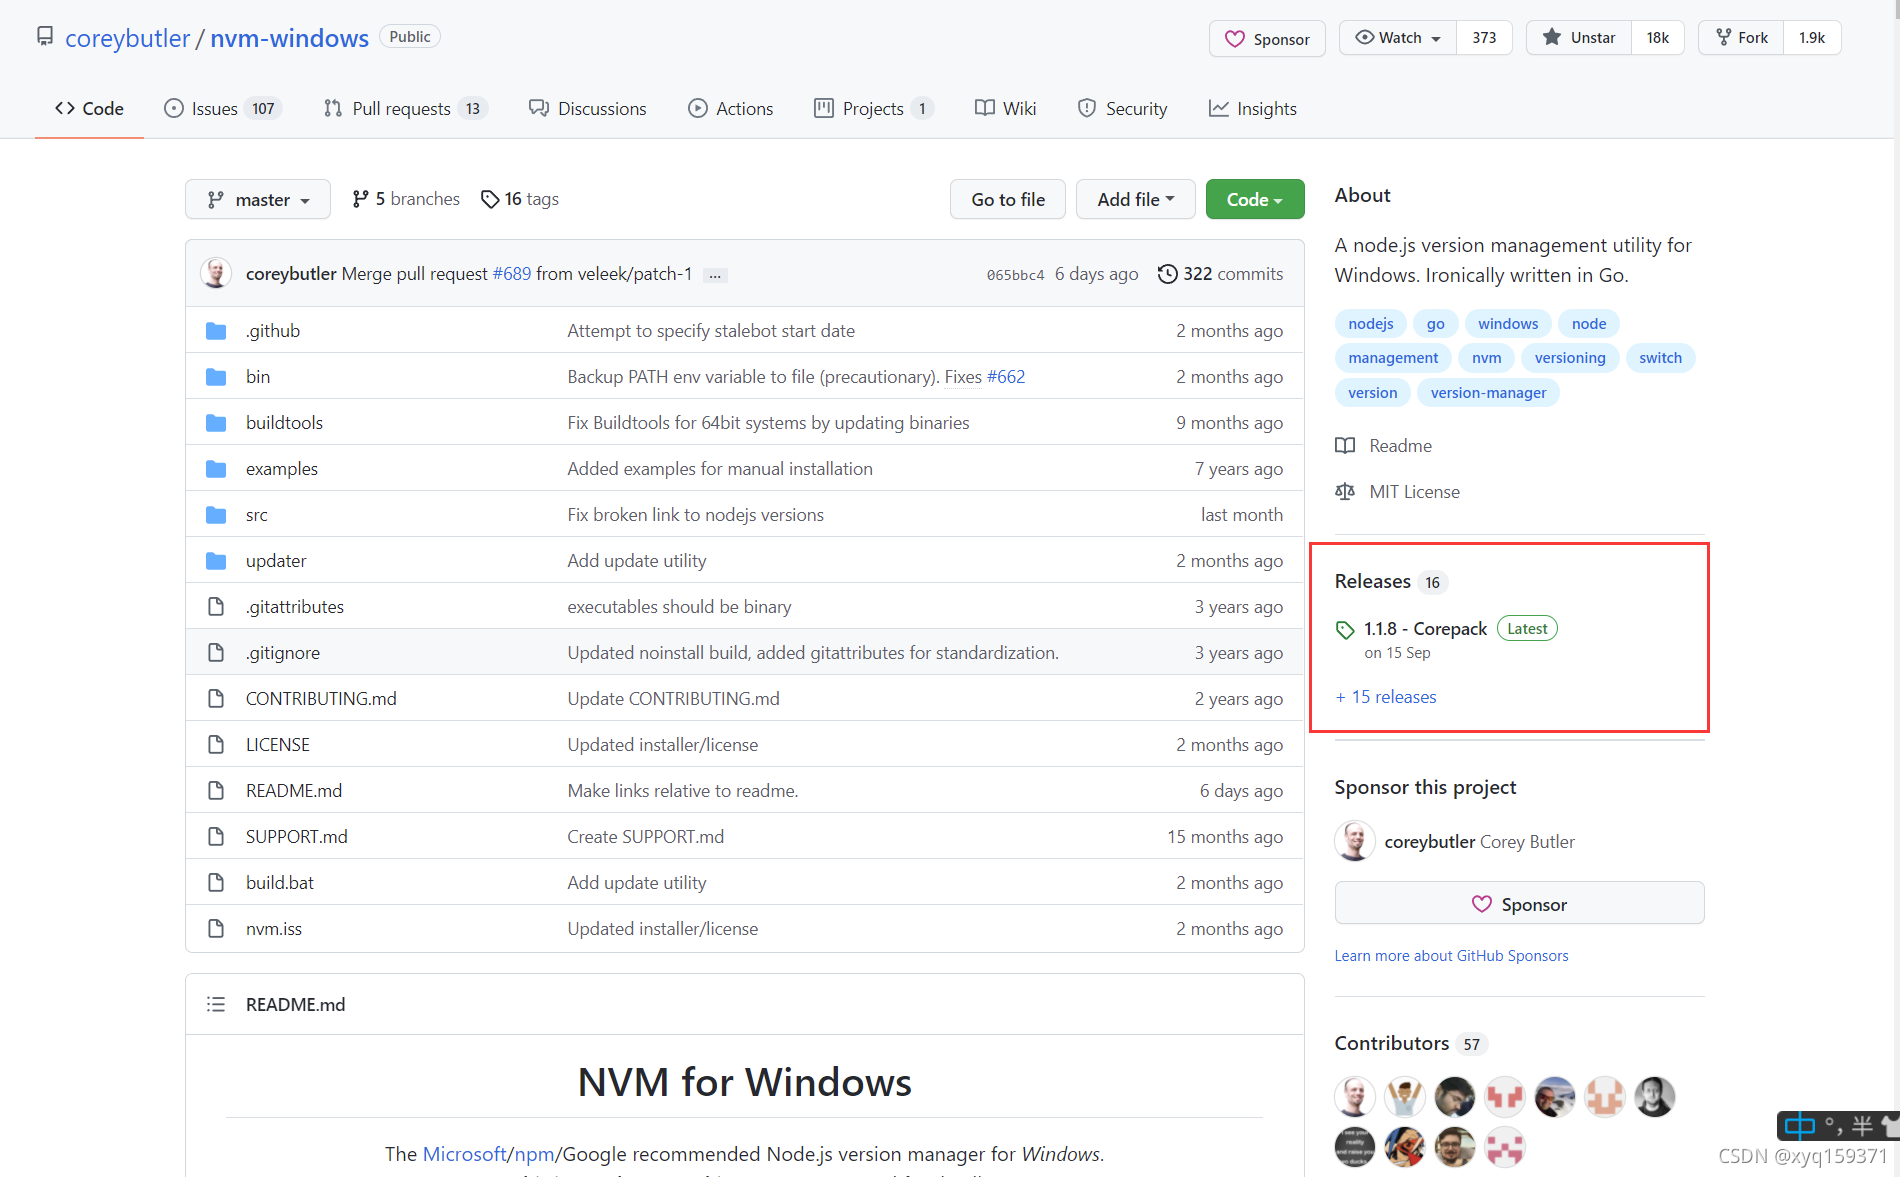Open the + 15 releases link

pyautogui.click(x=1386, y=697)
